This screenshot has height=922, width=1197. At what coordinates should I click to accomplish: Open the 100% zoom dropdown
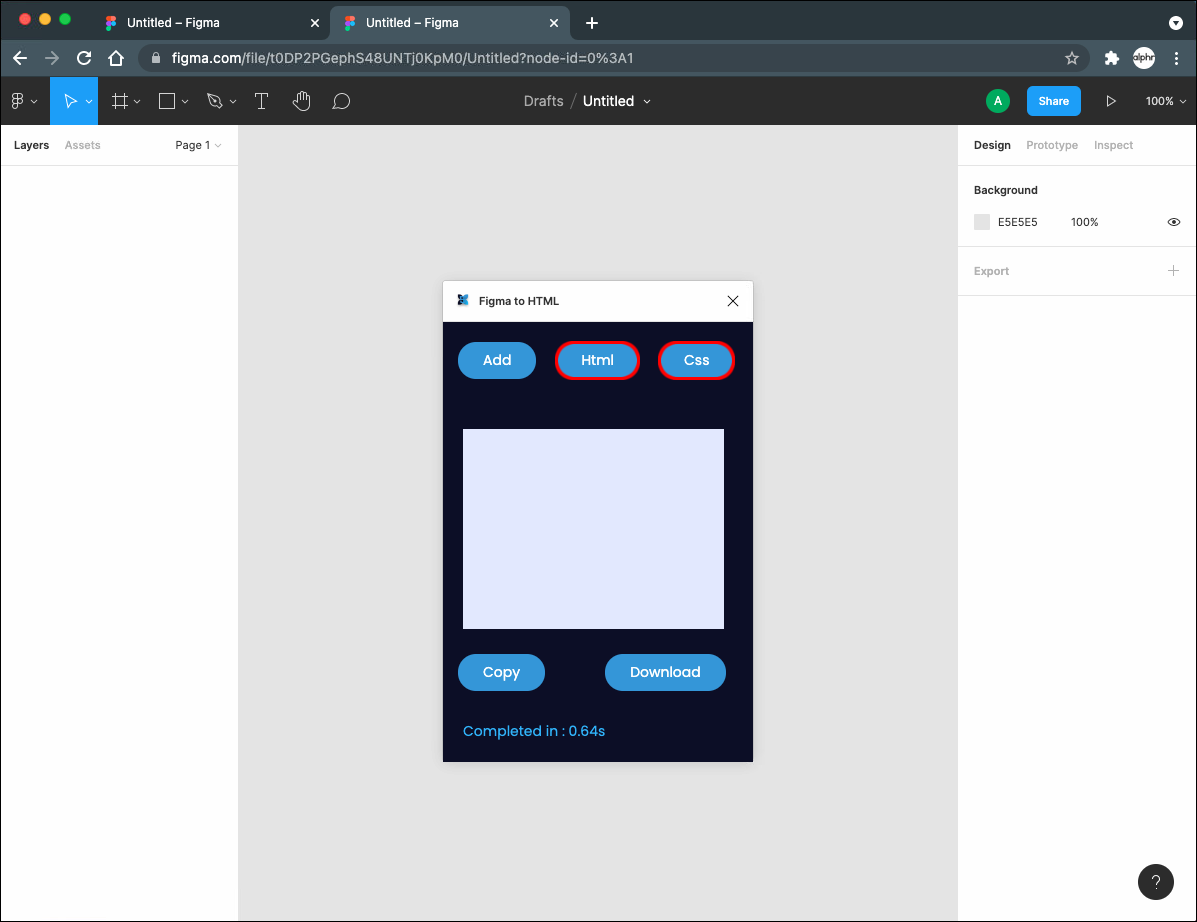pos(1166,101)
